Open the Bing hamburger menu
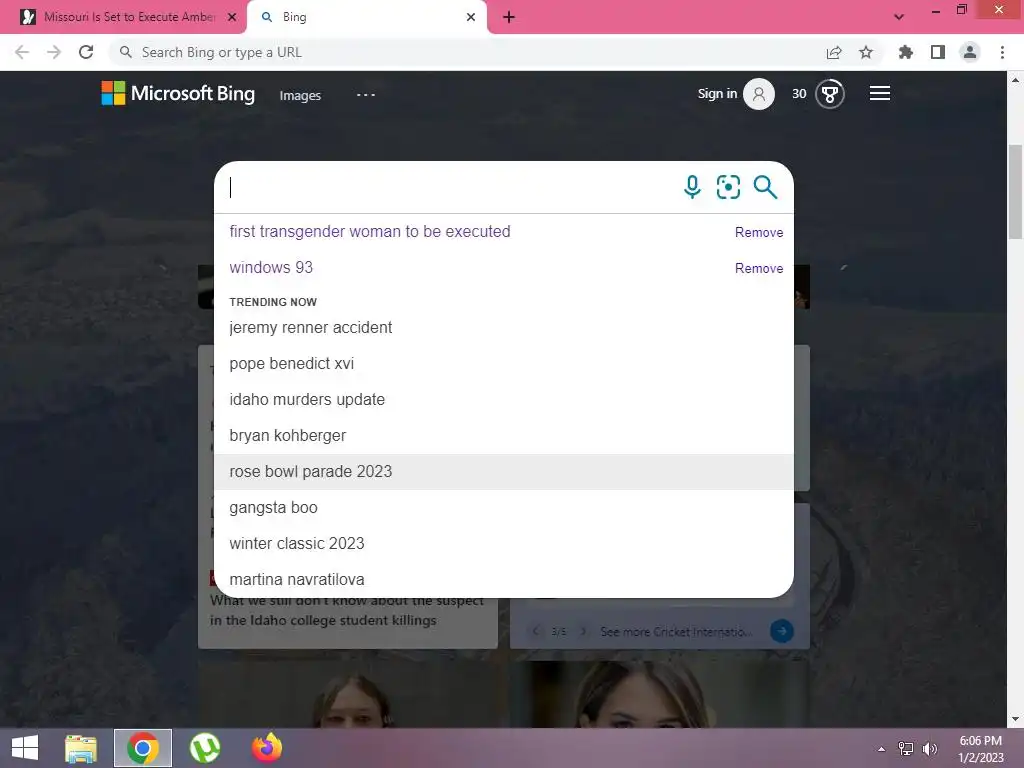This screenshot has width=1024, height=768. tap(880, 93)
